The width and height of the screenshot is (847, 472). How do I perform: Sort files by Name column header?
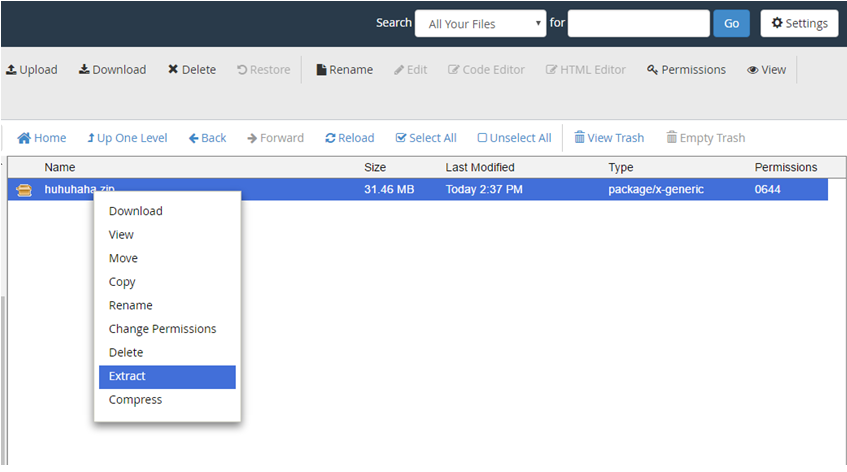click(60, 167)
